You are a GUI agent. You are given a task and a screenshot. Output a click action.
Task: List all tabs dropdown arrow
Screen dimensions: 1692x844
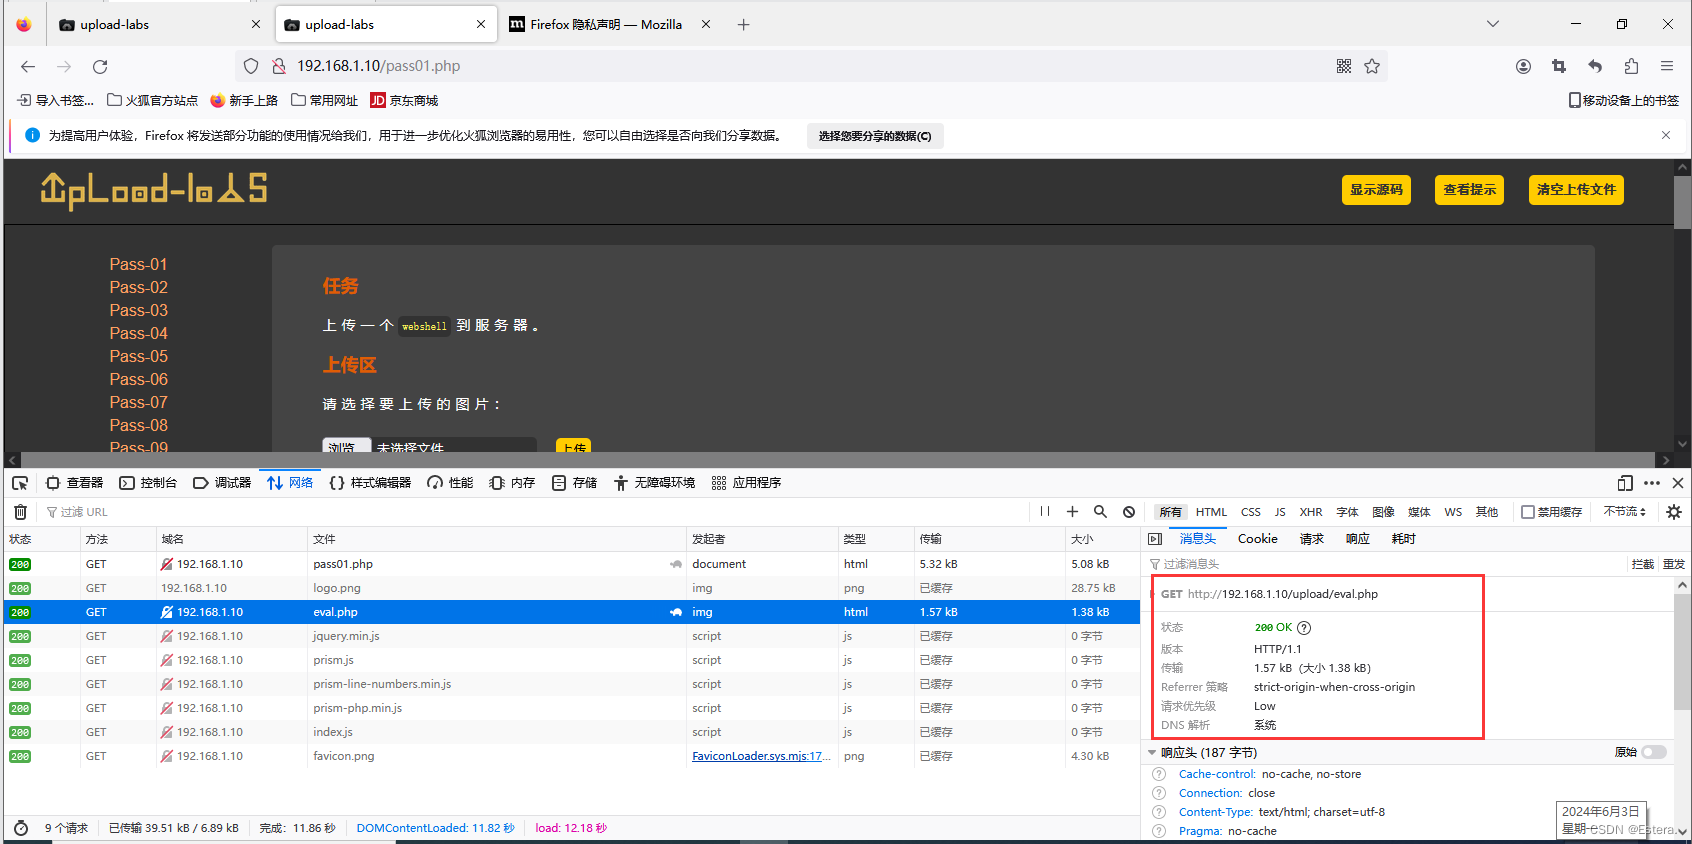point(1493,24)
